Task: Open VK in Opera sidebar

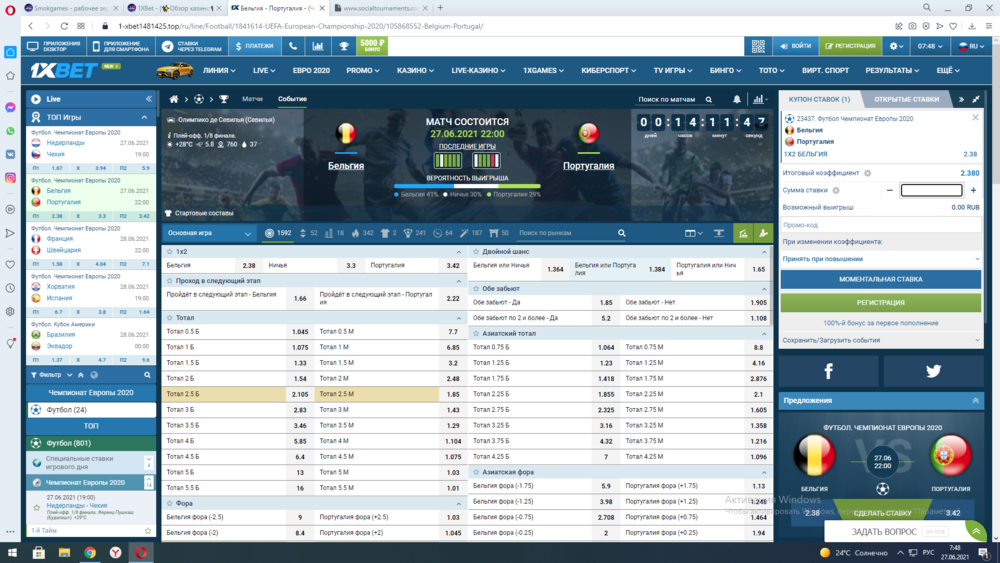Action: [x=10, y=154]
